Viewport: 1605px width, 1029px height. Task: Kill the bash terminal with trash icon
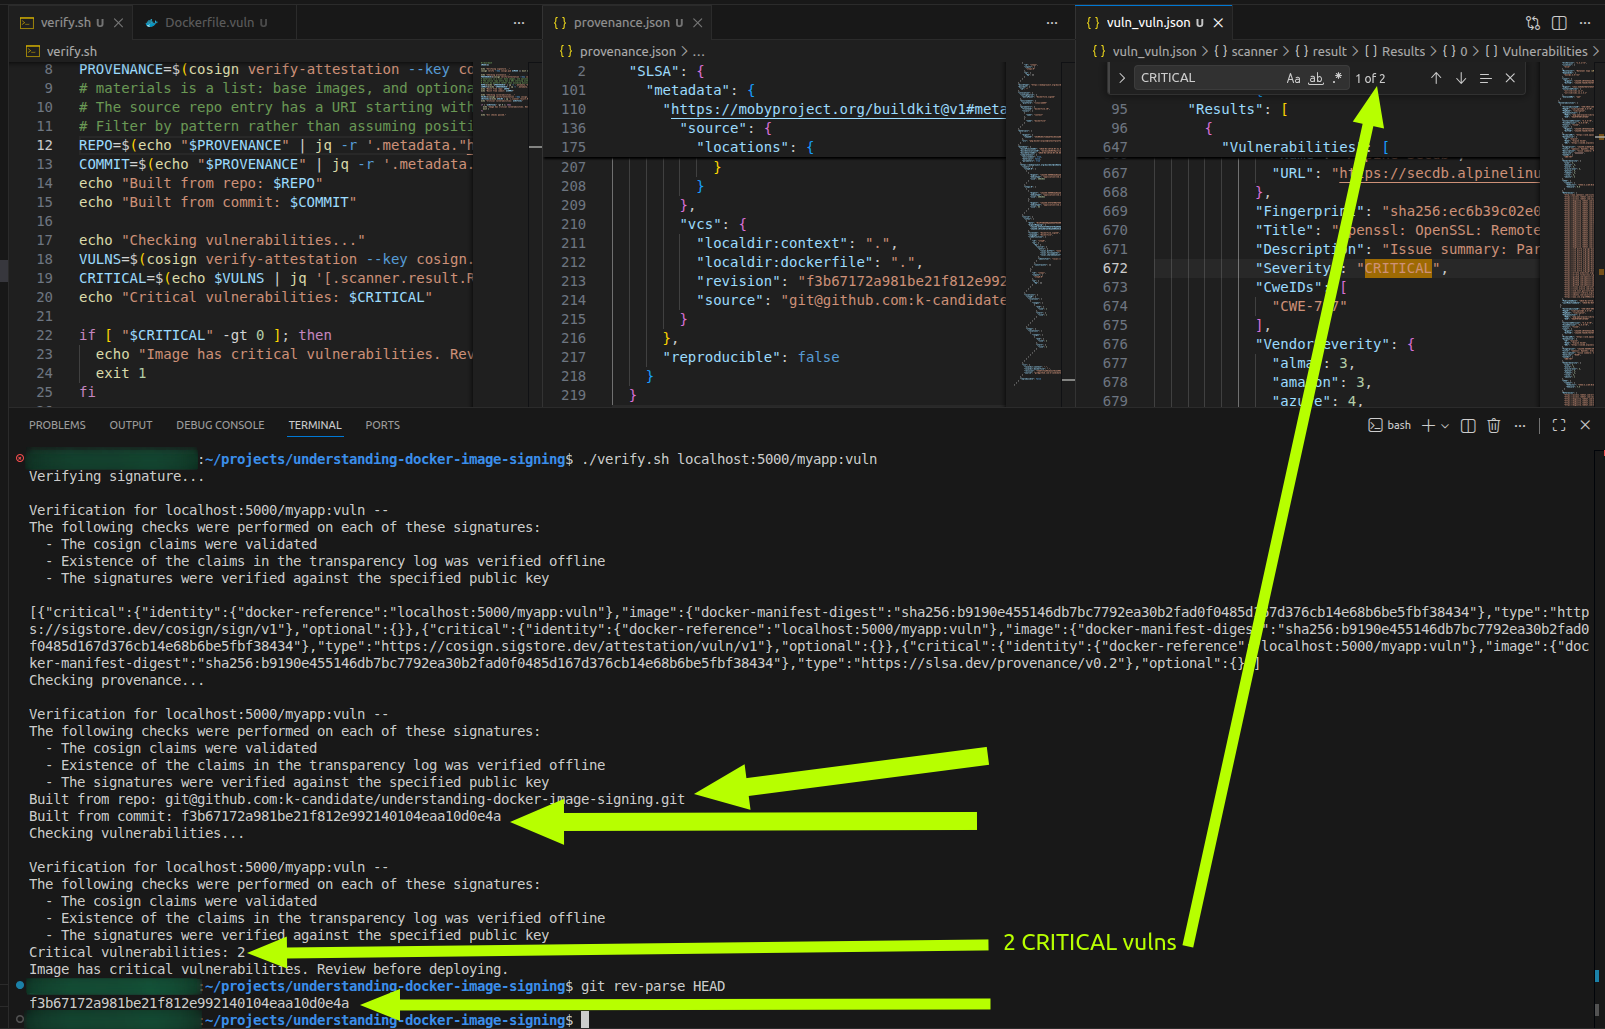(1493, 425)
